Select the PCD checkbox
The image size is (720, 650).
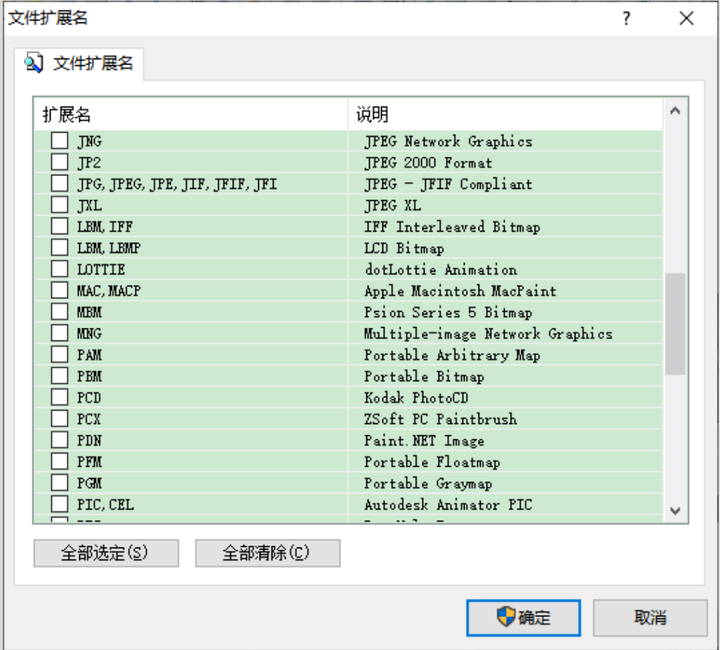pos(59,397)
